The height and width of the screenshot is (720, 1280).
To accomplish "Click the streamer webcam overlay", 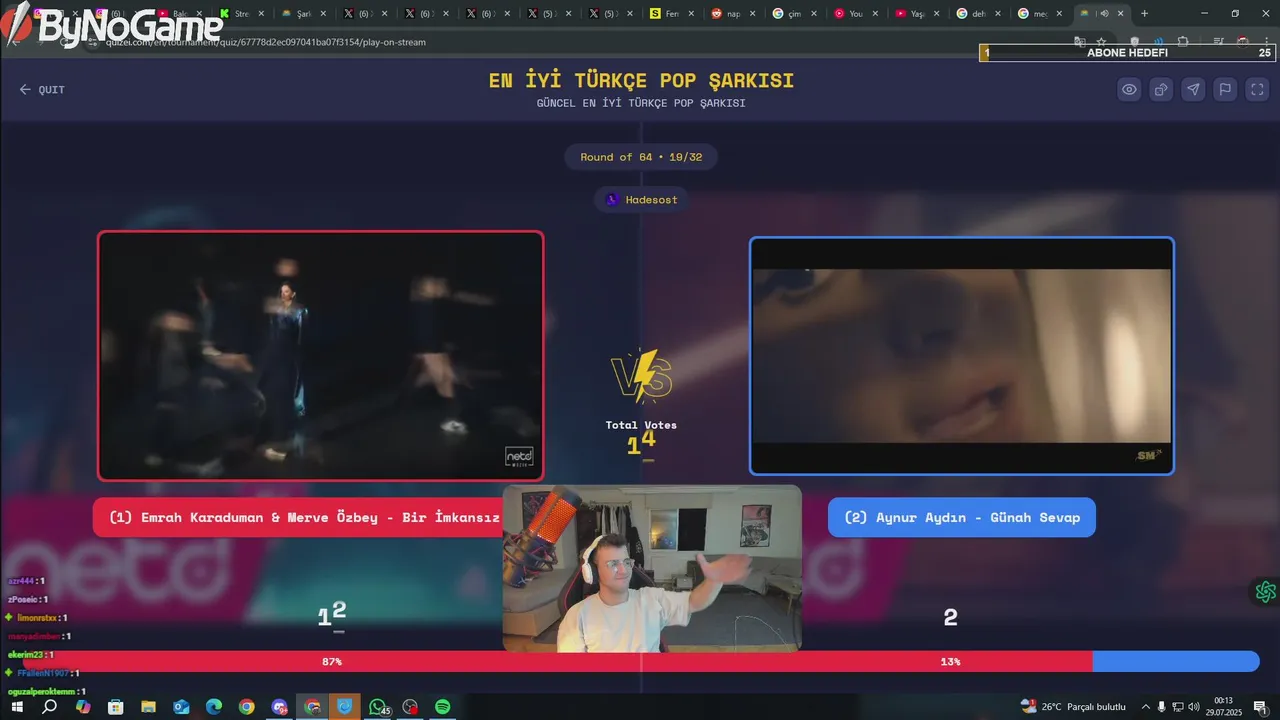I will (x=652, y=569).
